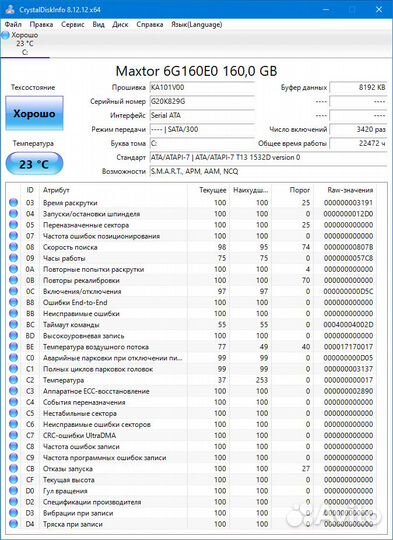This screenshot has height=540, width=393.
Task: Select row text Вибрации при записи
Action: pyautogui.click(x=78, y=513)
